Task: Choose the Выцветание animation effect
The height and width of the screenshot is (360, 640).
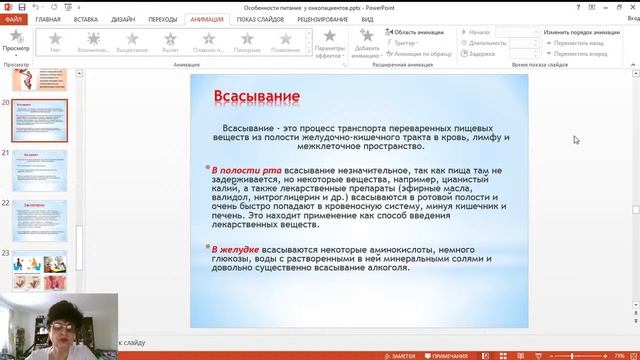Action: tap(132, 42)
